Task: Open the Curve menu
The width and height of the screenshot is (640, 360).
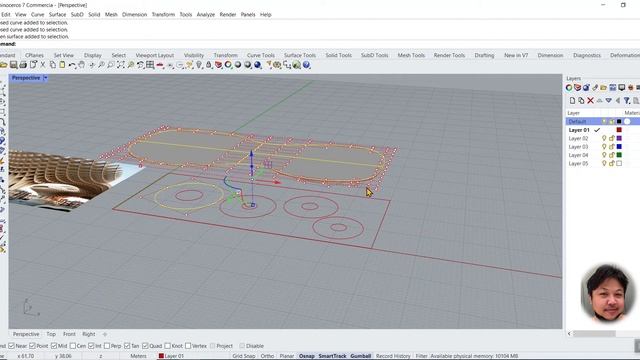Action: coord(38,14)
